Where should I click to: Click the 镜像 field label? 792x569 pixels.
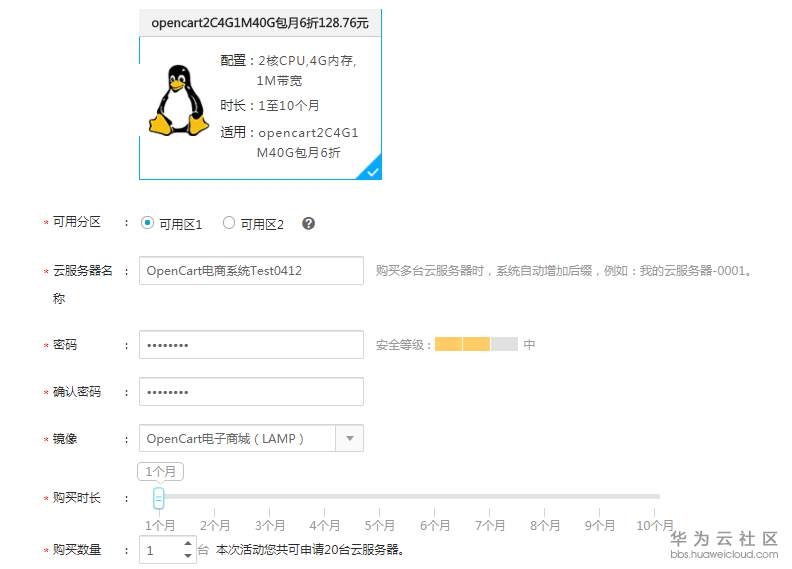coord(65,439)
